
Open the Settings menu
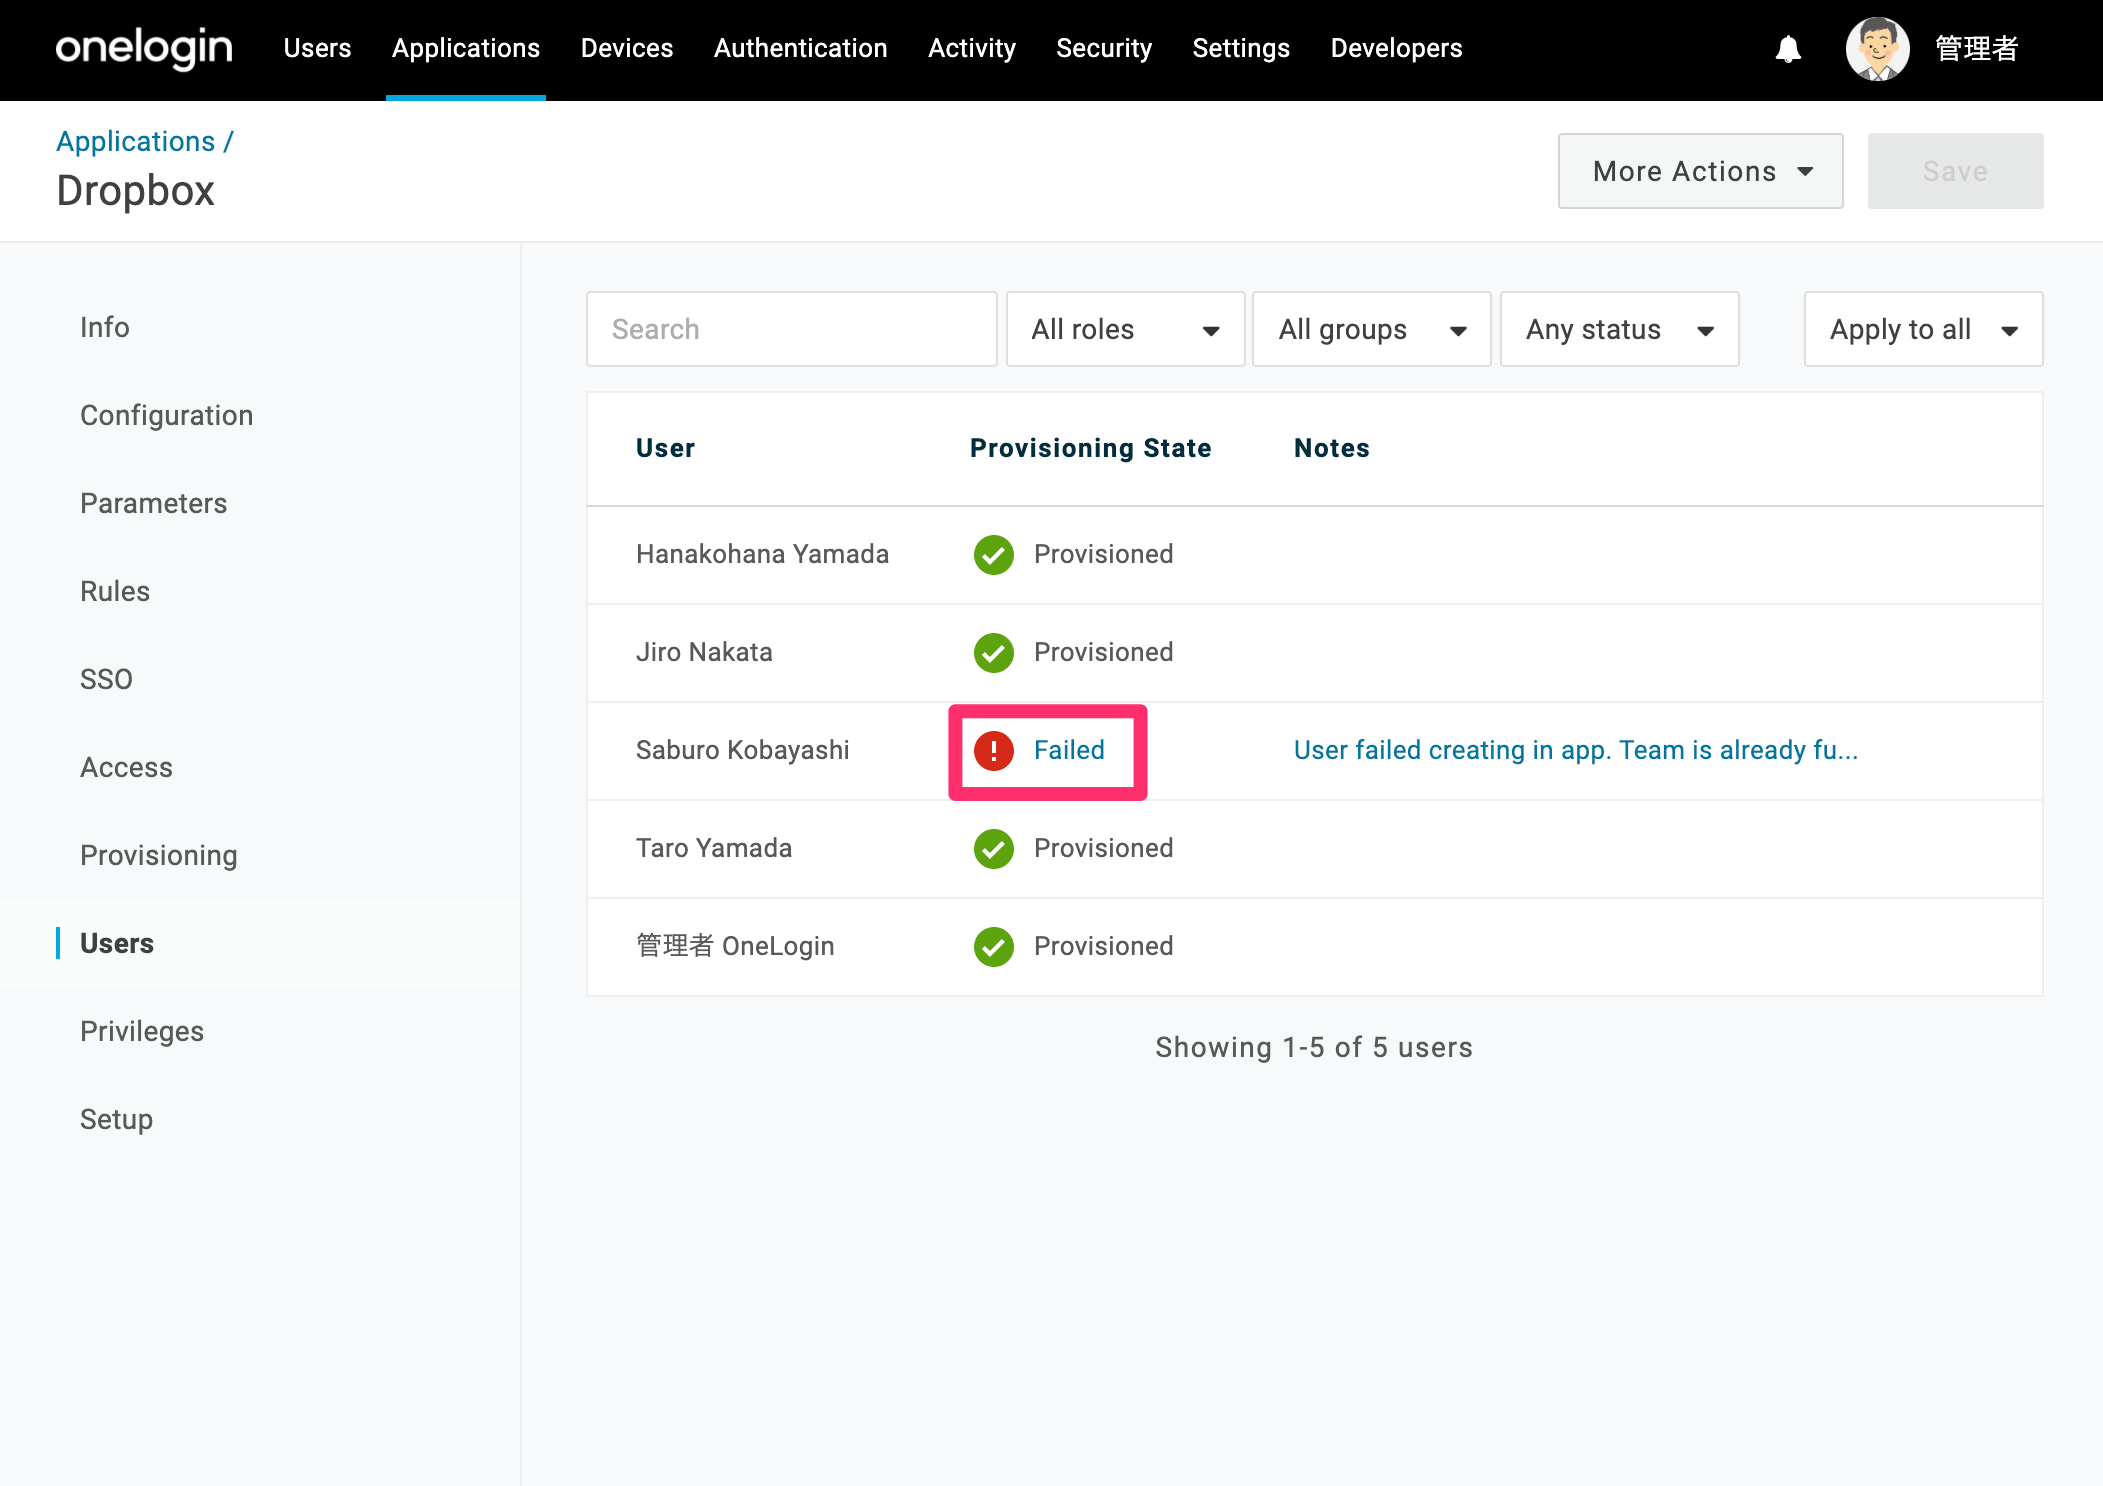pyautogui.click(x=1241, y=48)
